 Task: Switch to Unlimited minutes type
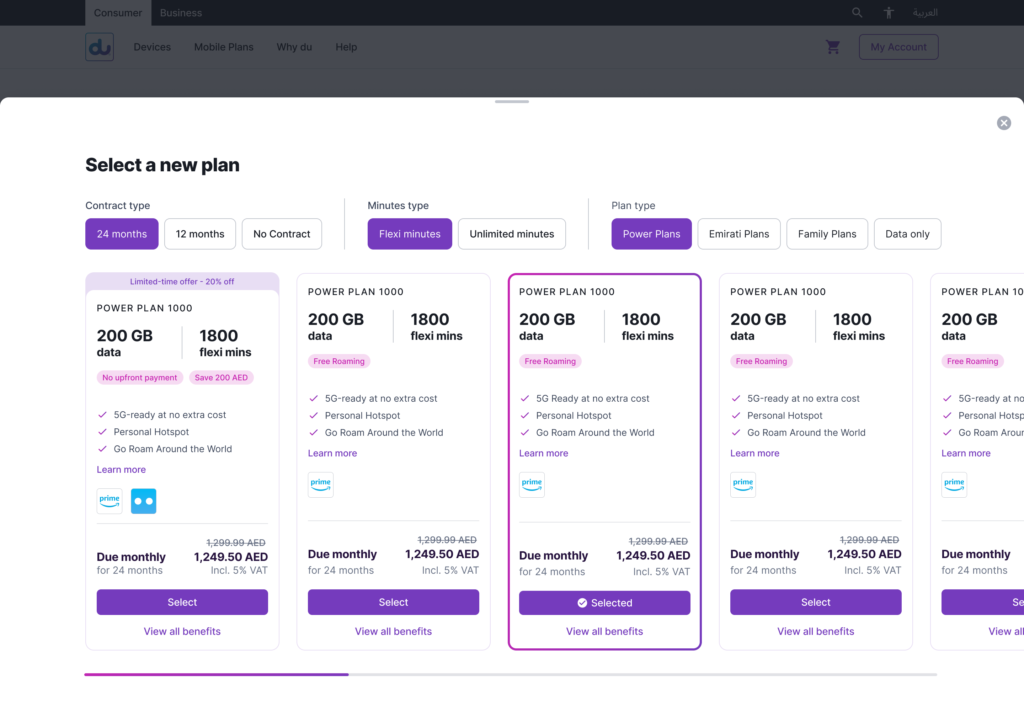pyautogui.click(x=512, y=234)
